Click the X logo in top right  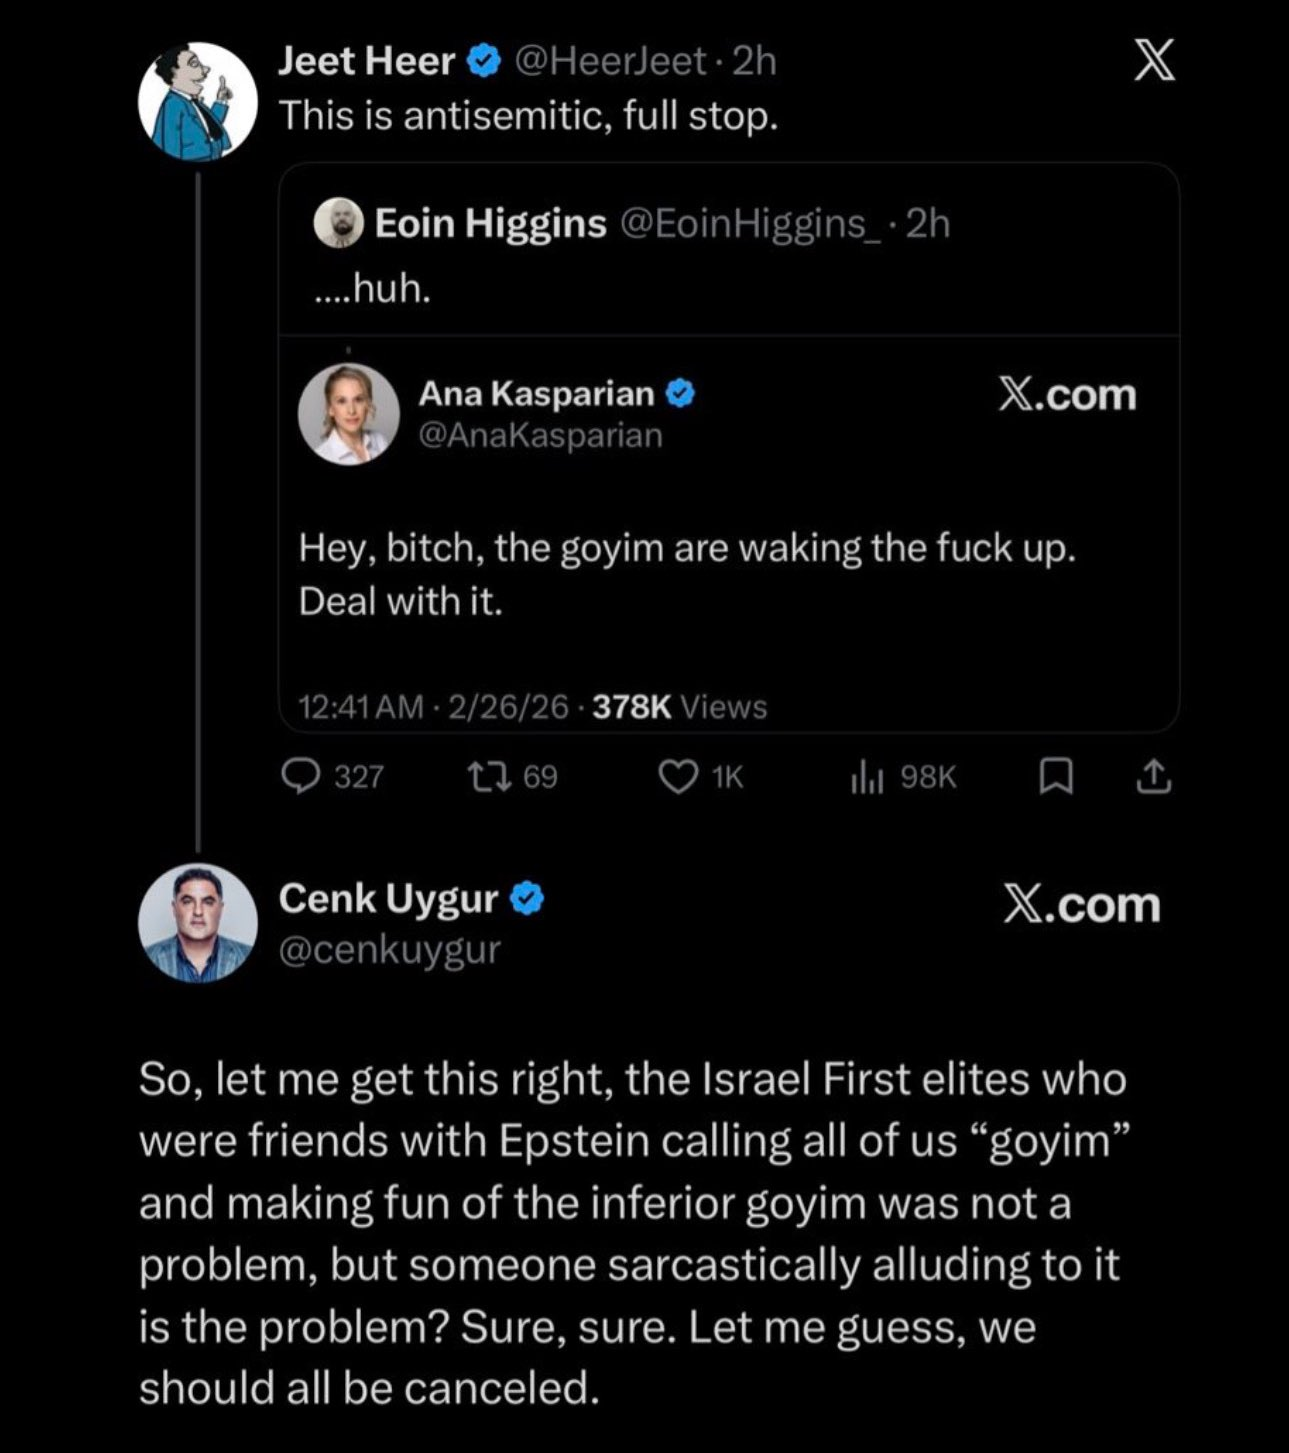coord(1154,61)
